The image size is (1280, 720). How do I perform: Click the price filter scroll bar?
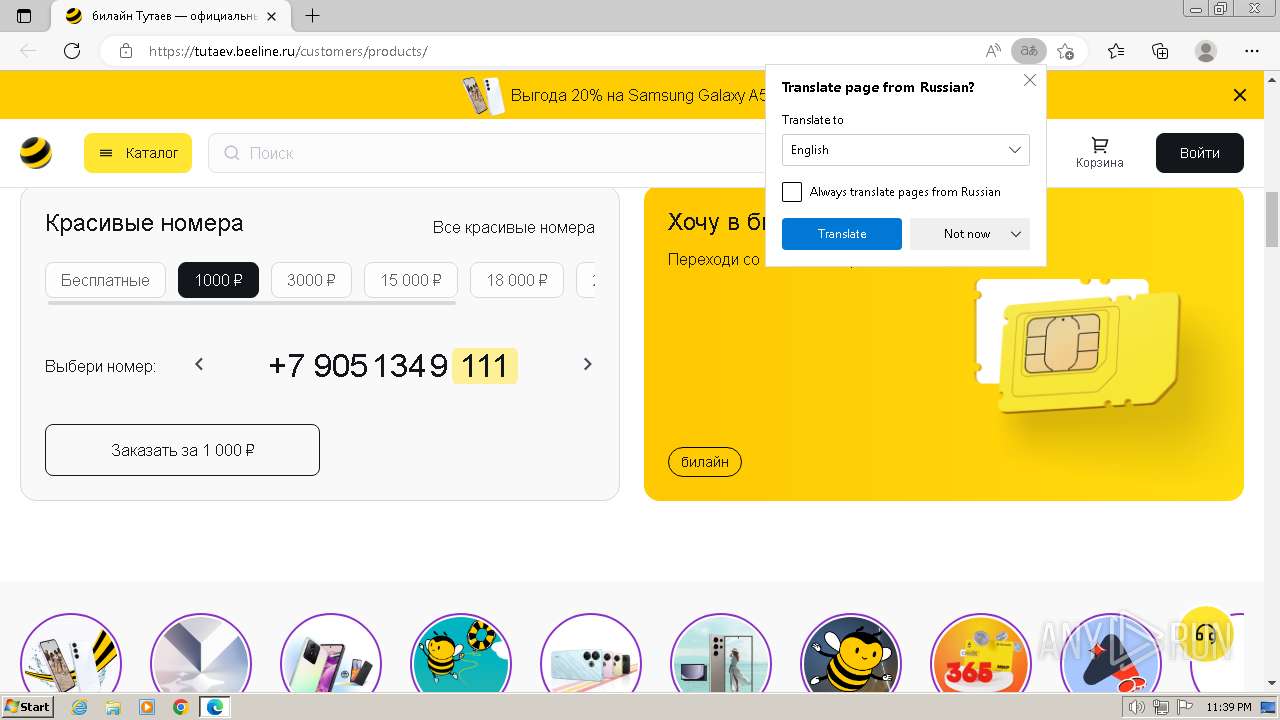coord(252,302)
